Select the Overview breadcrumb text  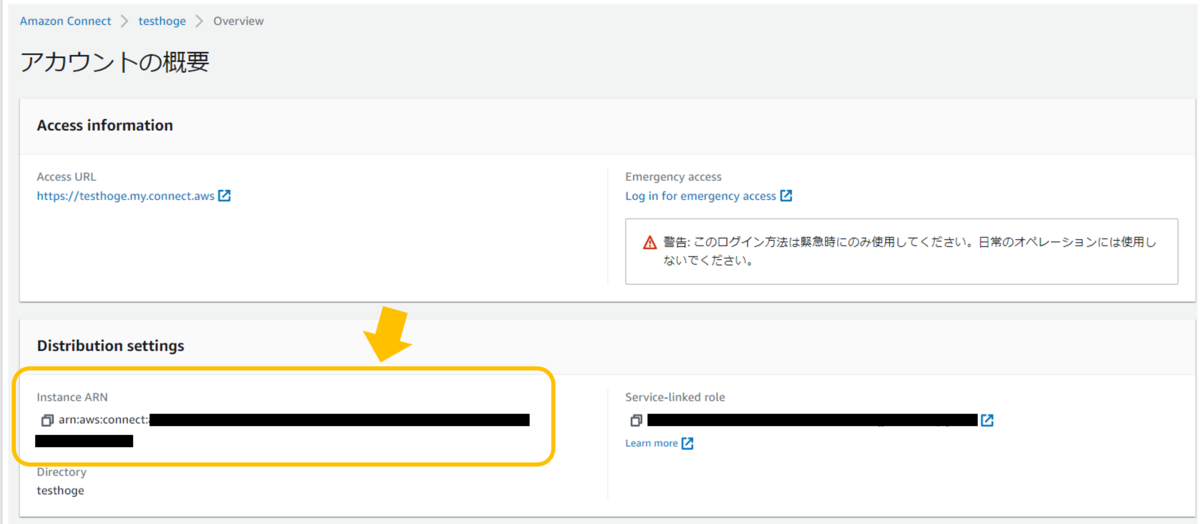(x=239, y=21)
